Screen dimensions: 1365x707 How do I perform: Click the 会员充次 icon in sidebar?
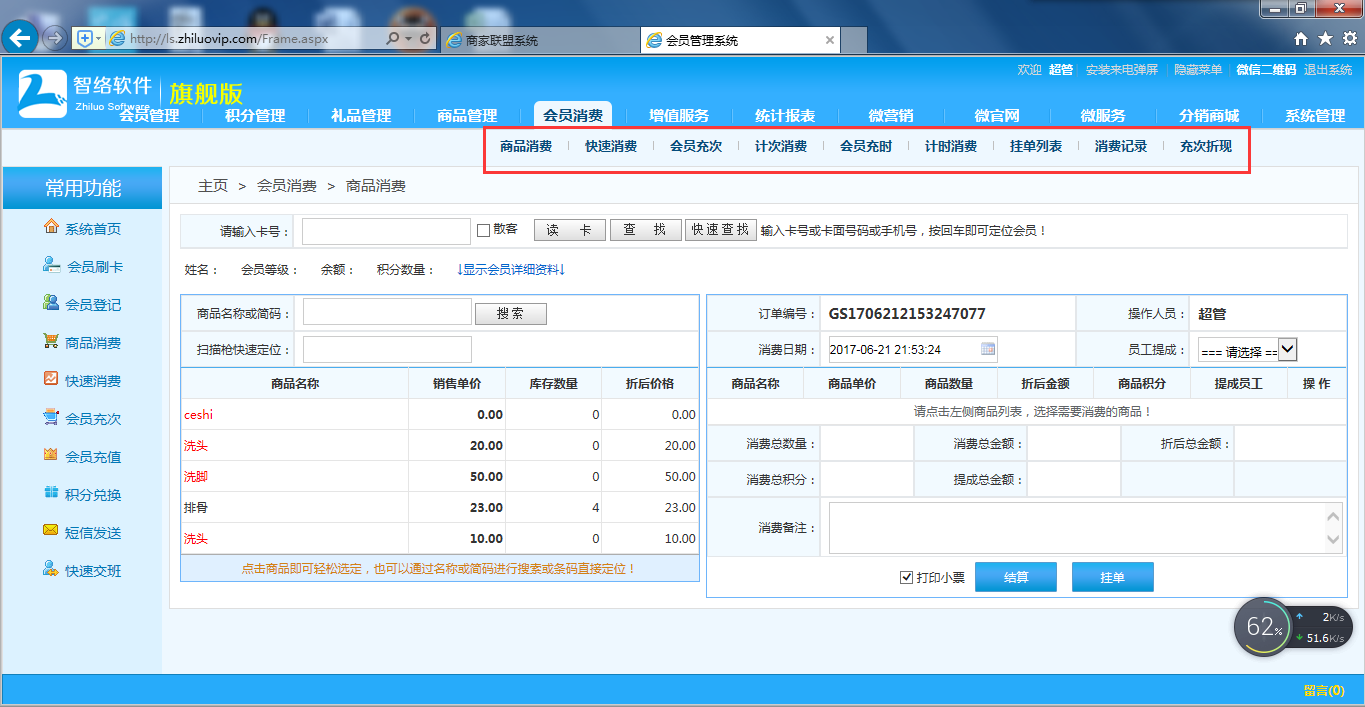pyautogui.click(x=51, y=417)
